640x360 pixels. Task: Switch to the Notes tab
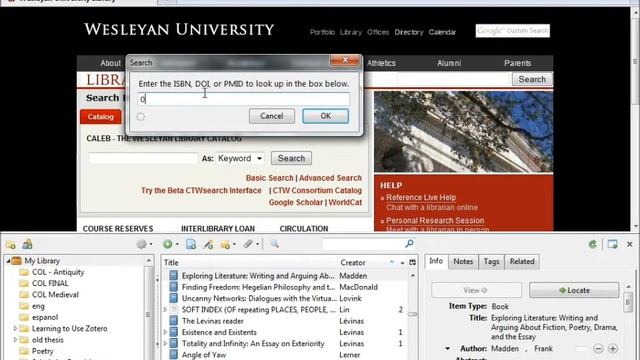point(463,262)
